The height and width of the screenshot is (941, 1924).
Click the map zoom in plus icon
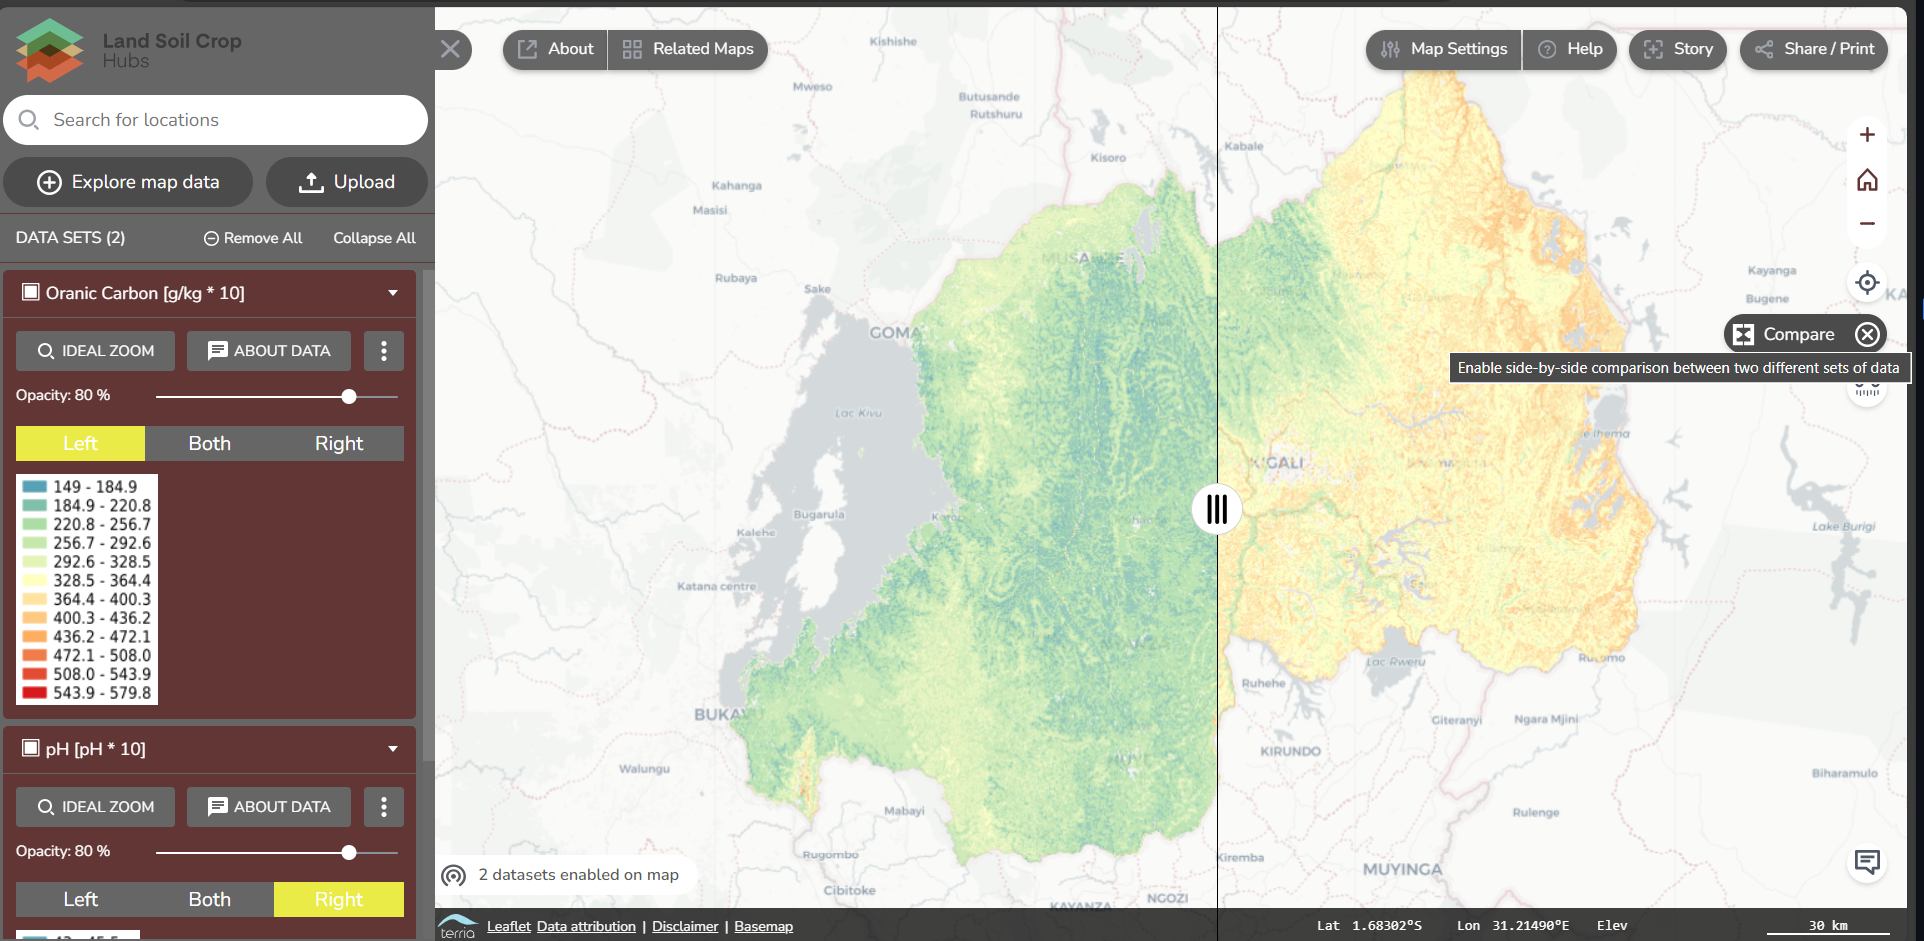coord(1866,135)
